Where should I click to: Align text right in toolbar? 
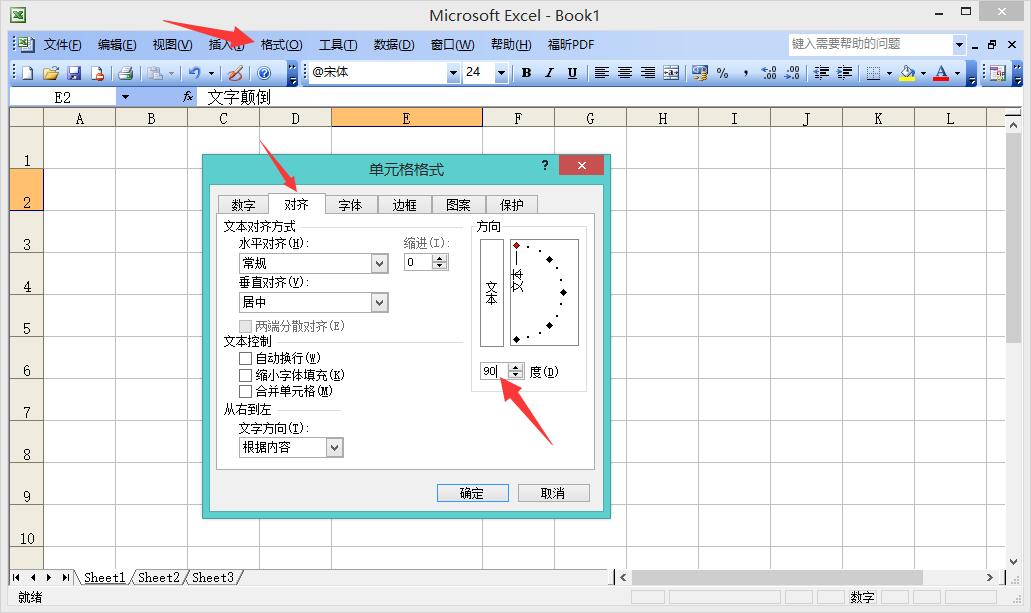648,73
